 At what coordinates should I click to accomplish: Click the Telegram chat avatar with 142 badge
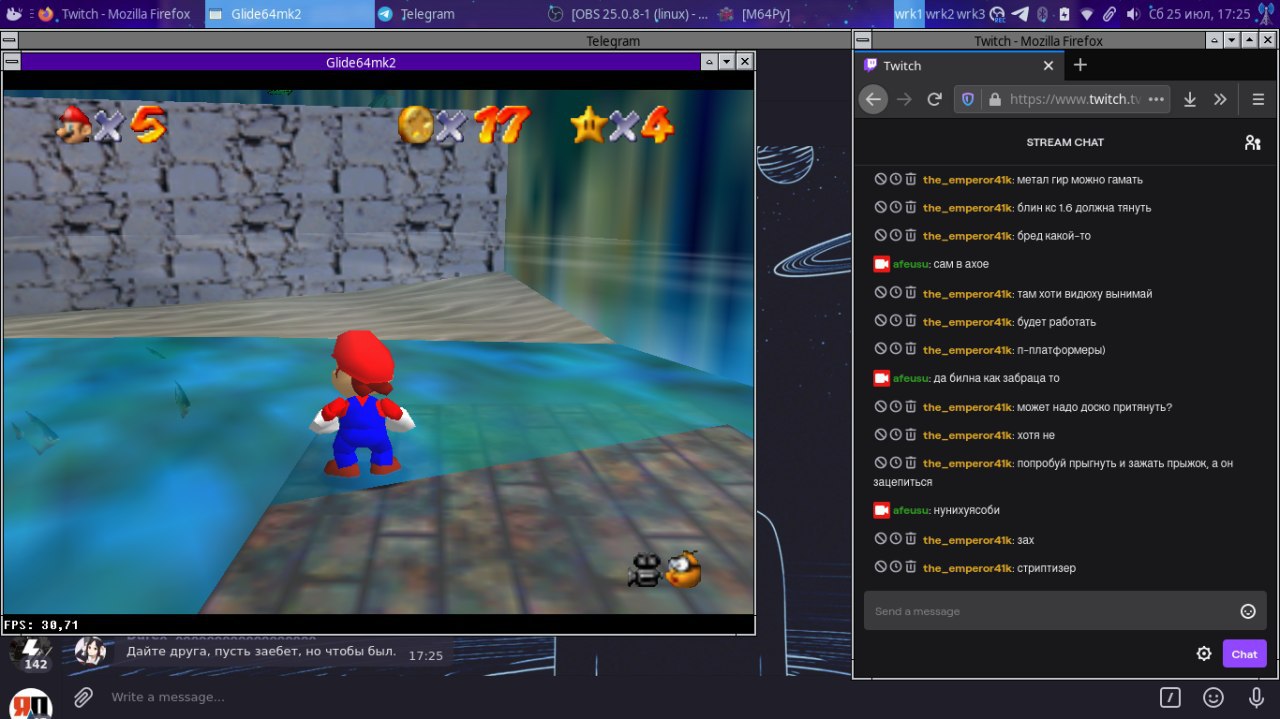33,653
